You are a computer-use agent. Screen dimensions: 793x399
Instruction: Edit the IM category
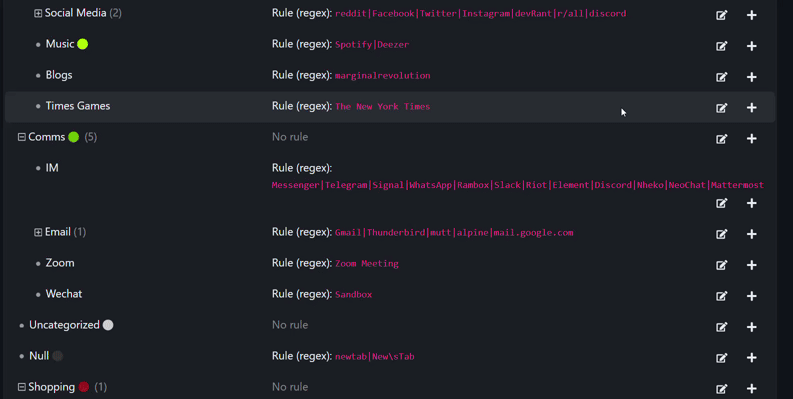pyautogui.click(x=722, y=203)
